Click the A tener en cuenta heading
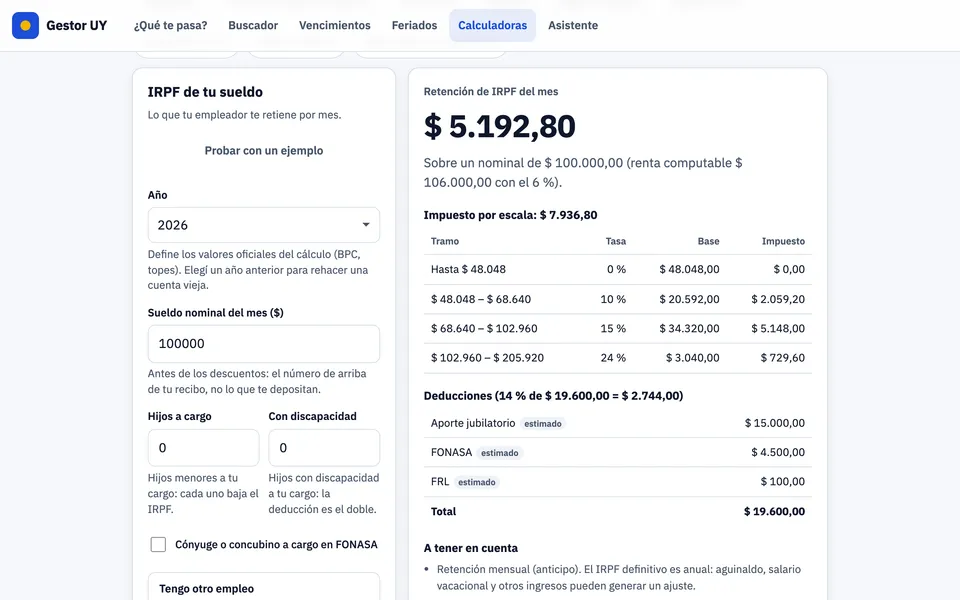 [471, 549]
